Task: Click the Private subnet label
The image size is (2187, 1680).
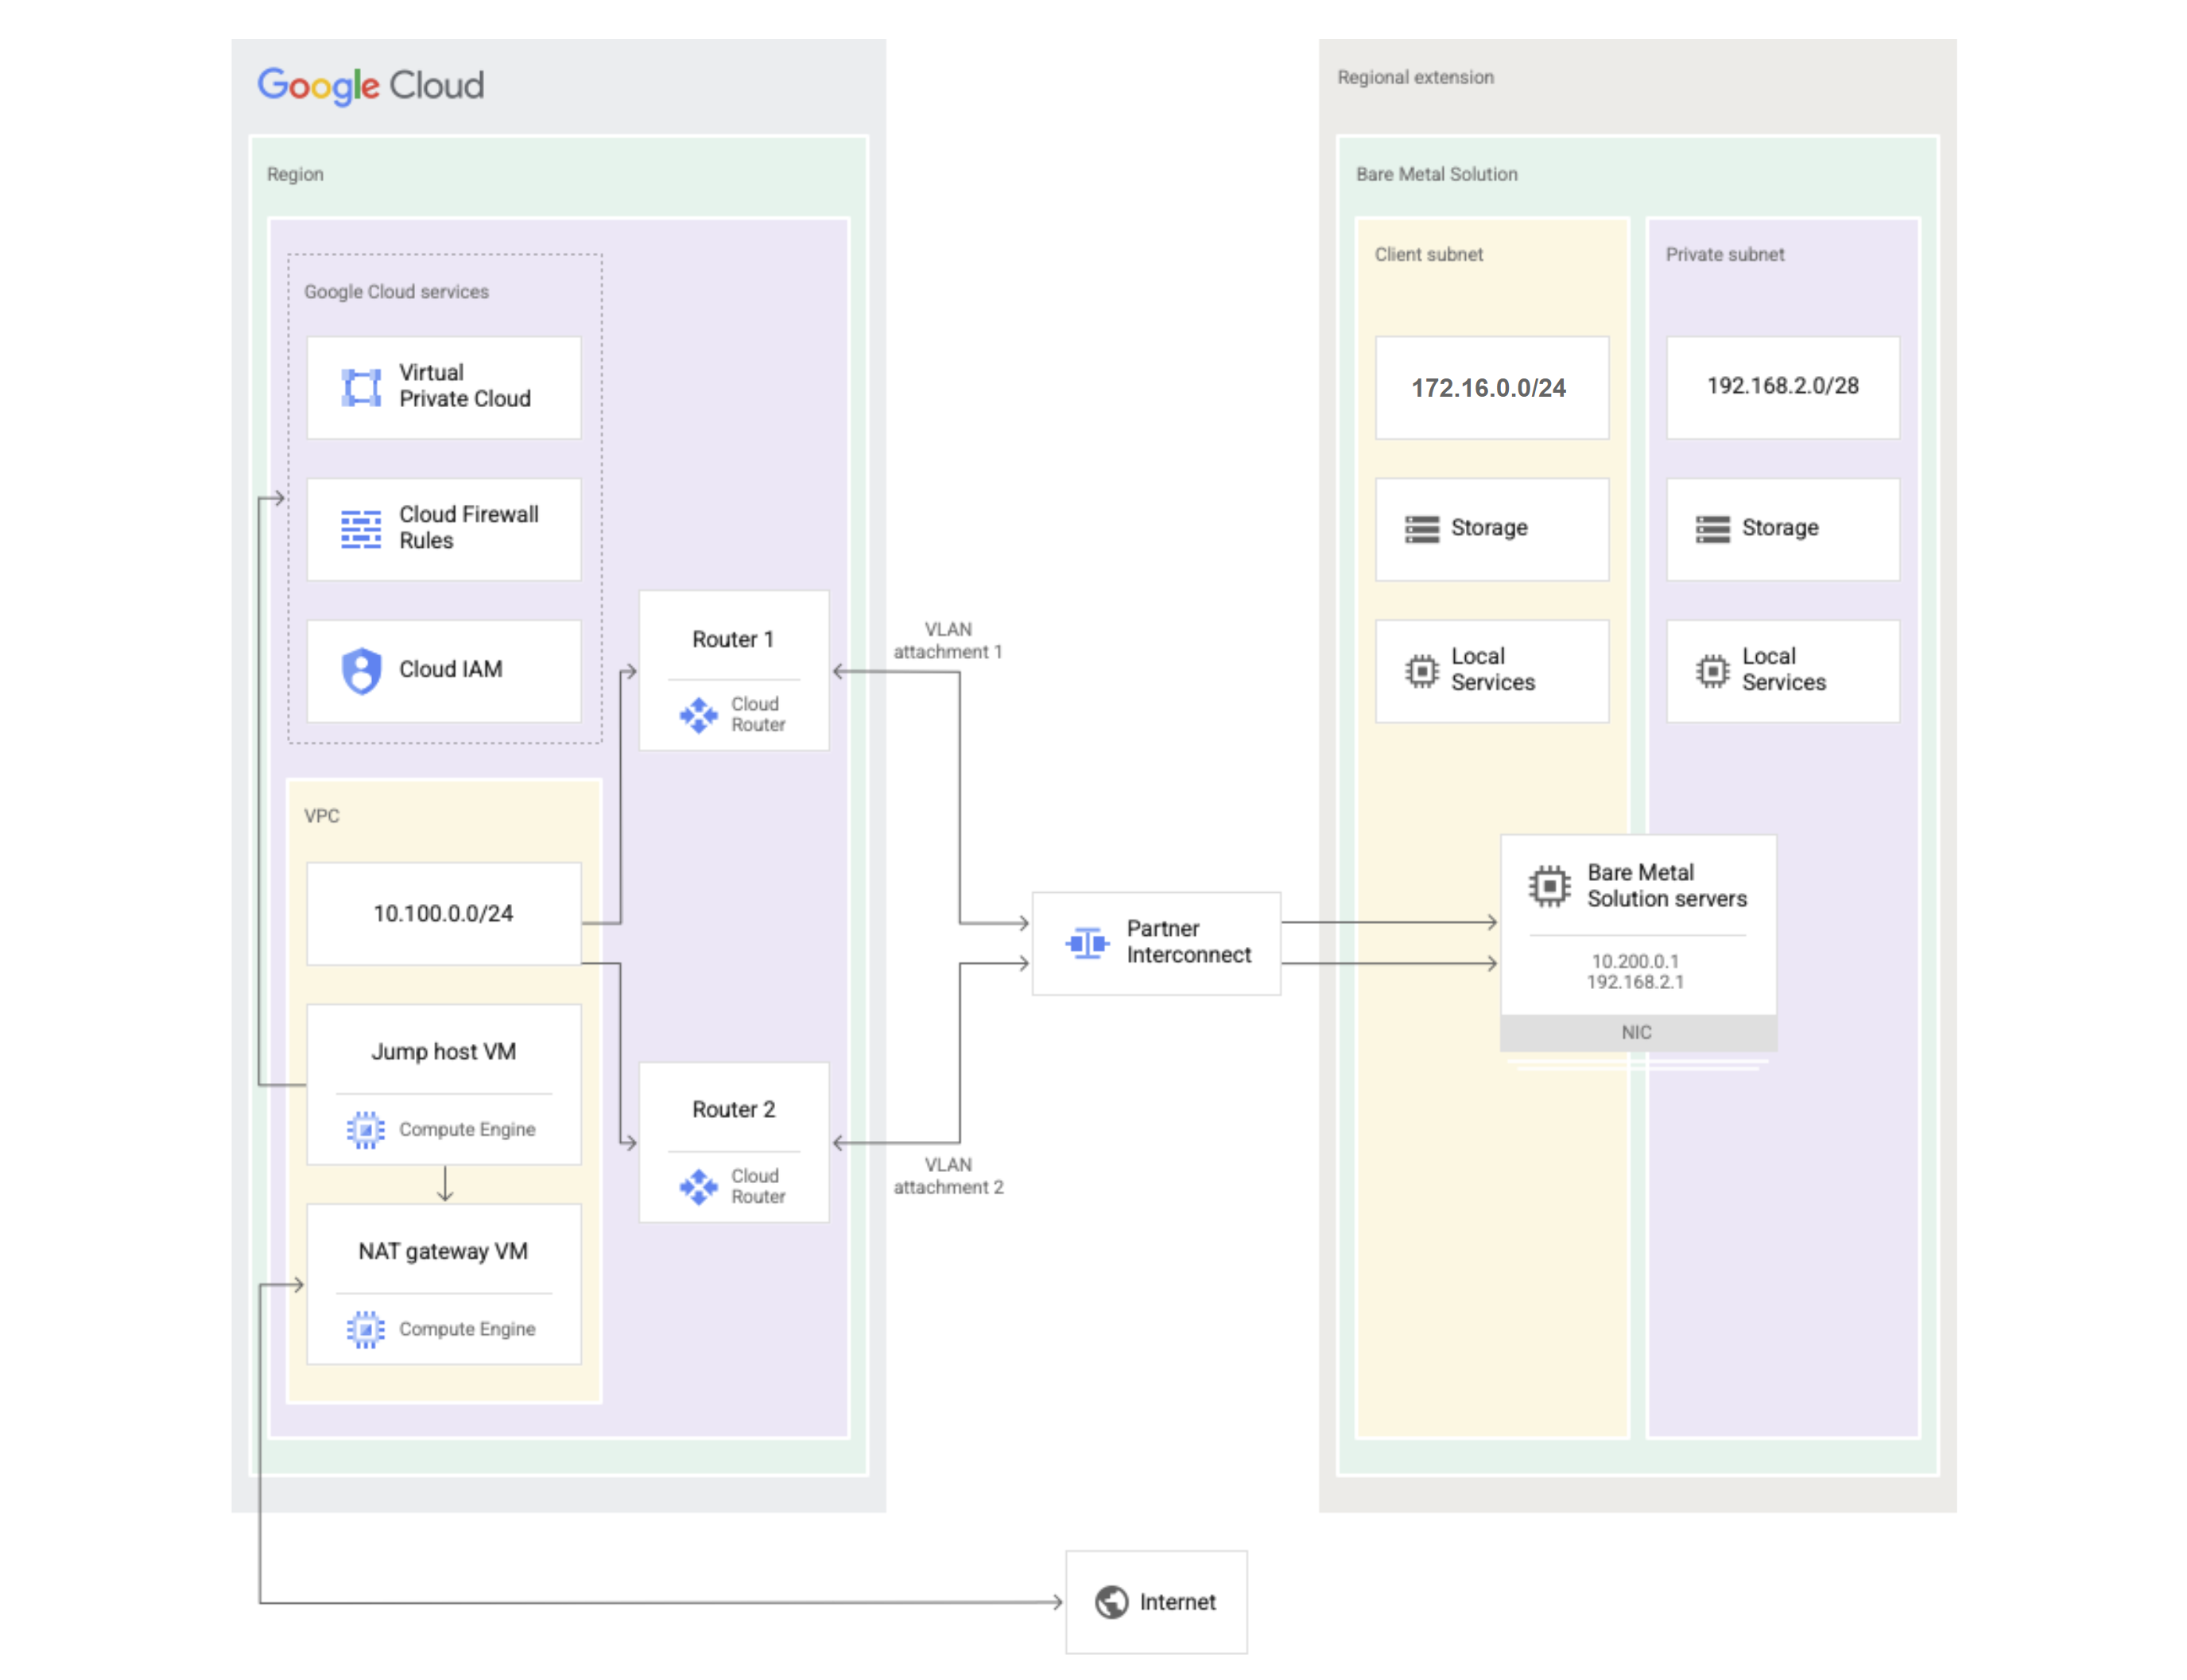Action: (x=1724, y=254)
